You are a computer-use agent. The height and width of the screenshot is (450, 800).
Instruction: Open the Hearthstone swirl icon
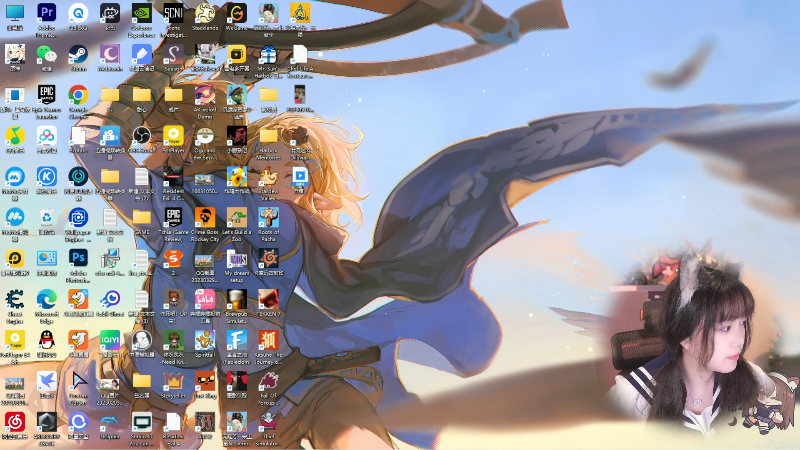(268, 258)
